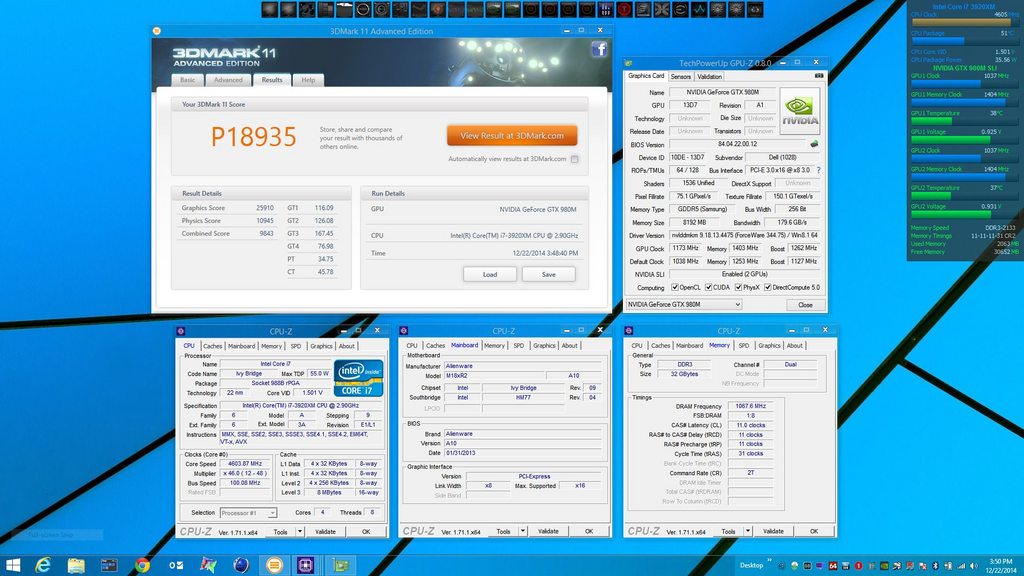The width and height of the screenshot is (1024, 576).
Task: Click the volume speaker tray icon
Action: pos(974,566)
